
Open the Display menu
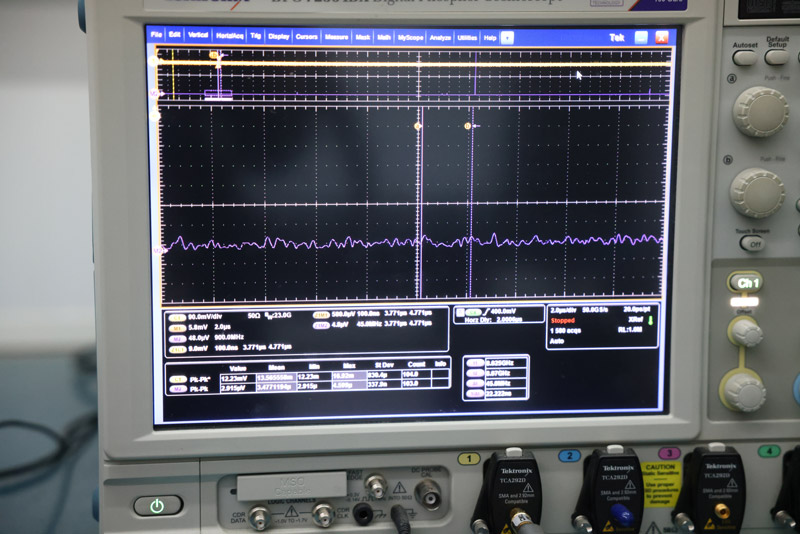tap(279, 36)
